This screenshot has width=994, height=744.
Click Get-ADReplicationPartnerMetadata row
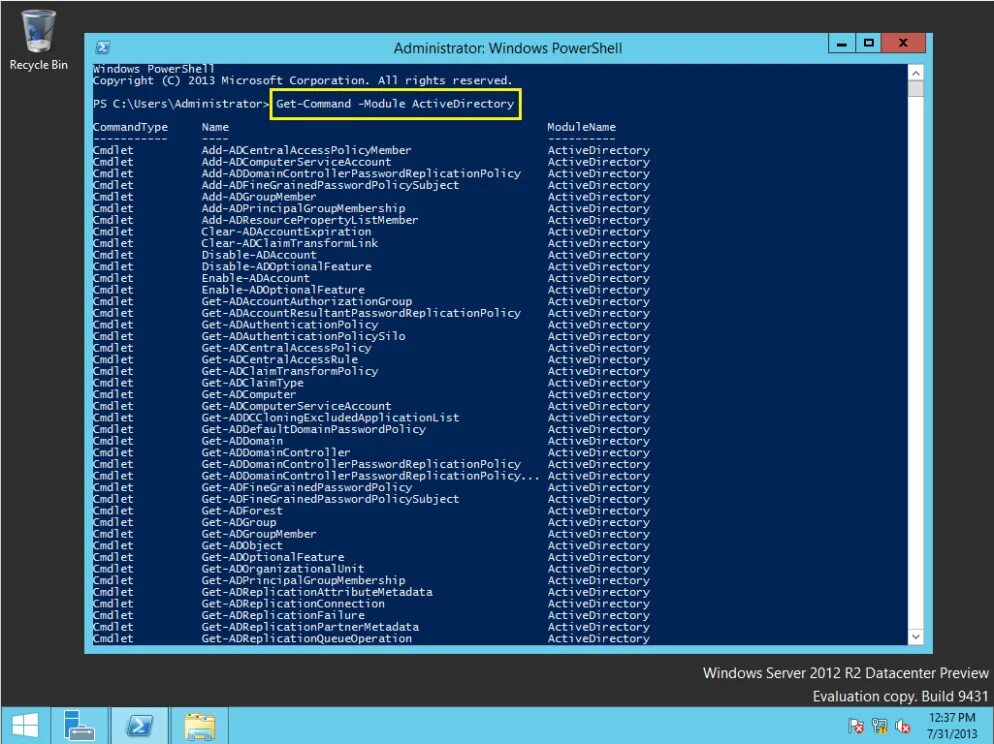tap(371, 626)
